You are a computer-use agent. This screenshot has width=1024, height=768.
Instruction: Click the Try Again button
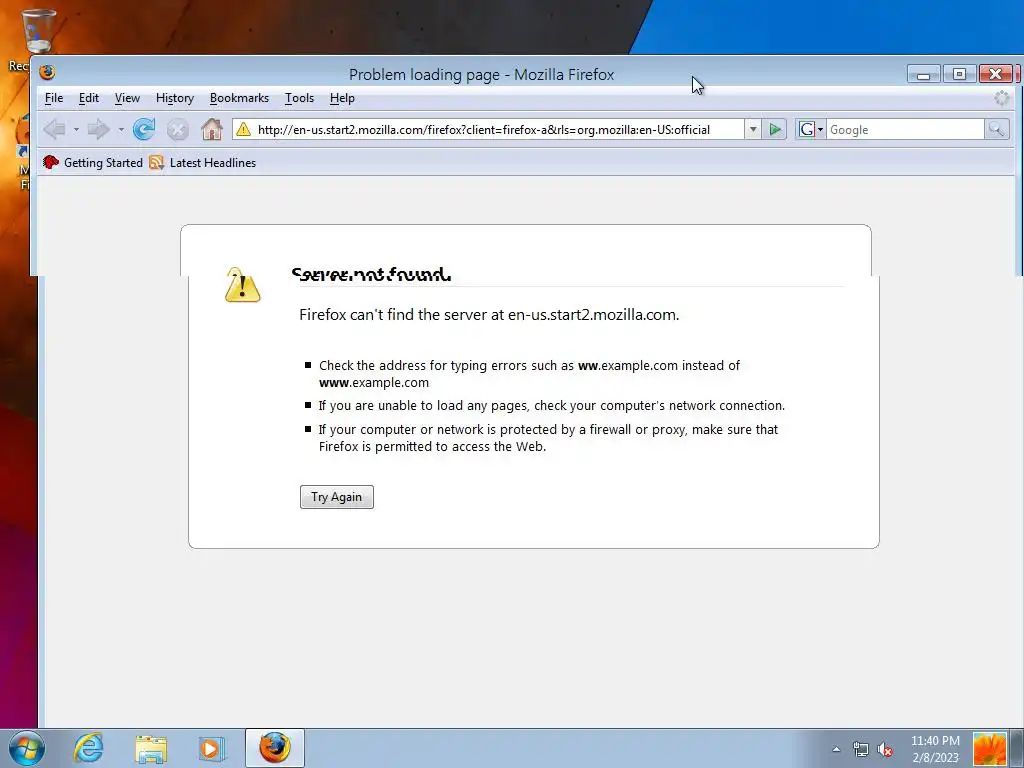pyautogui.click(x=336, y=497)
